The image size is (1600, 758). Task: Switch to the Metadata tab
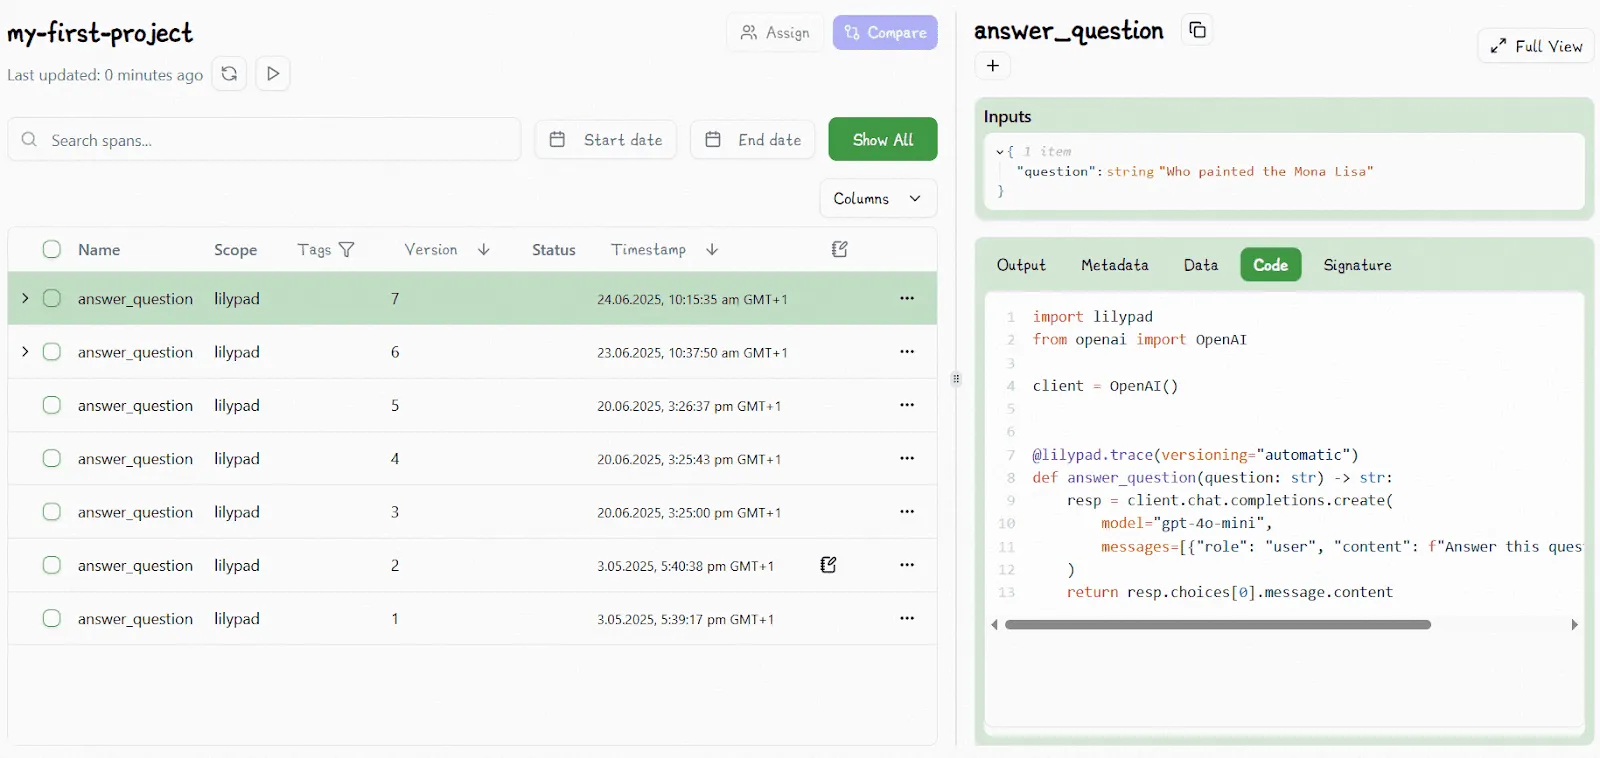point(1114,265)
